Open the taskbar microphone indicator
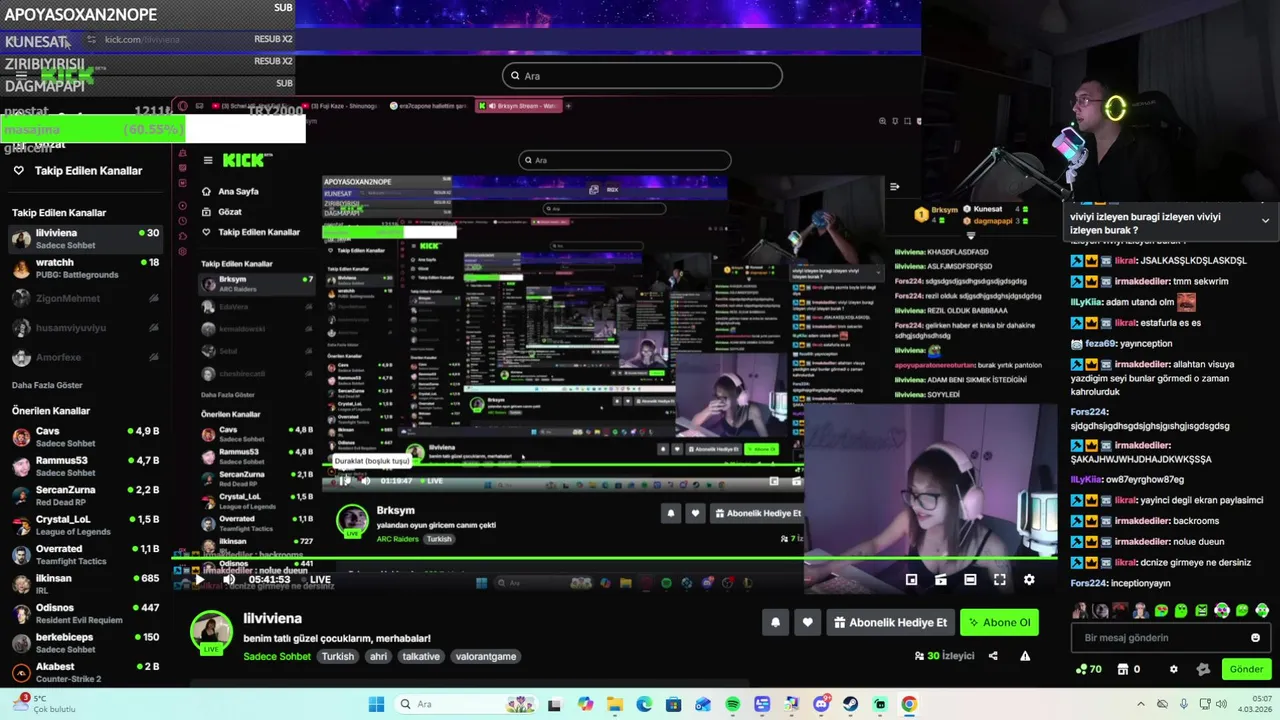The image size is (1280, 720). pos(1184,704)
